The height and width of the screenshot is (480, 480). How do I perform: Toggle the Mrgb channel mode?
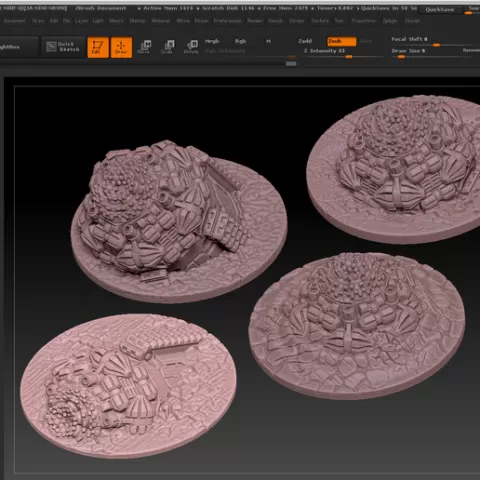[x=212, y=41]
